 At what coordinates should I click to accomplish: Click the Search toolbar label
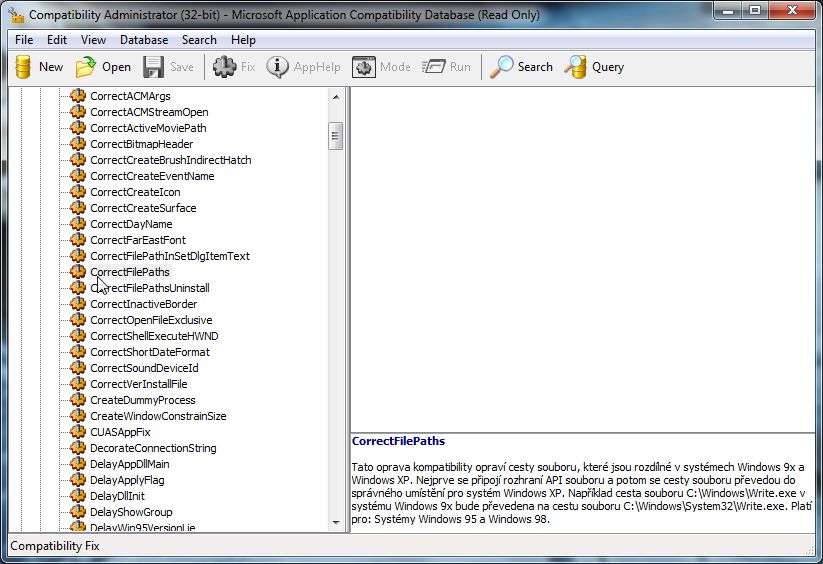point(535,67)
